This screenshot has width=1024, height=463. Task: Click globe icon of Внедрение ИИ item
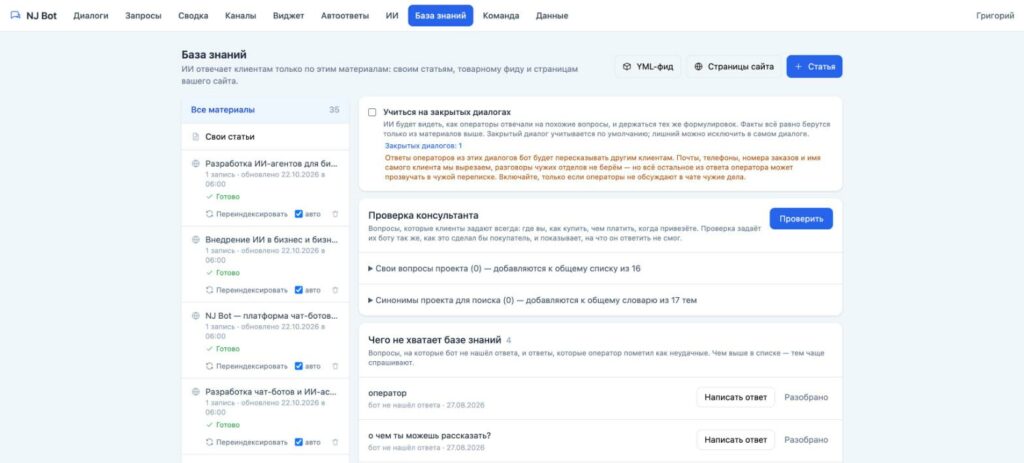coord(195,240)
